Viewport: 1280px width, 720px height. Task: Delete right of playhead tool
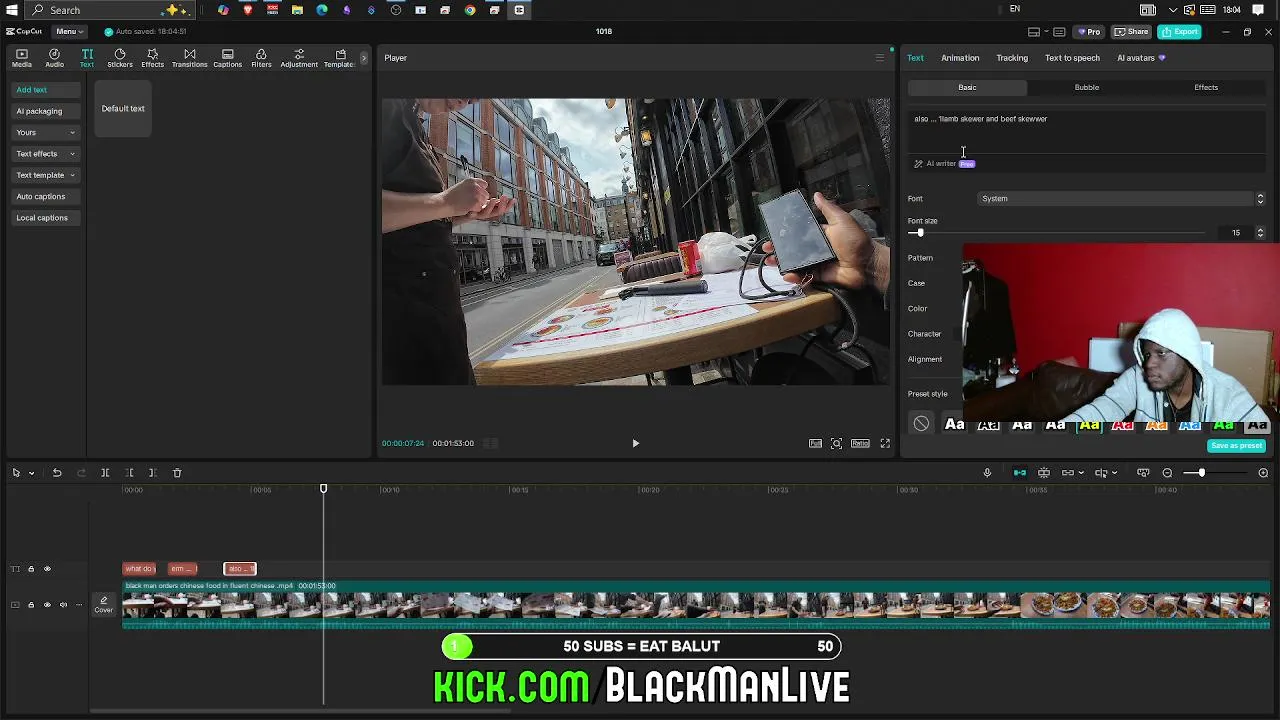[152, 473]
